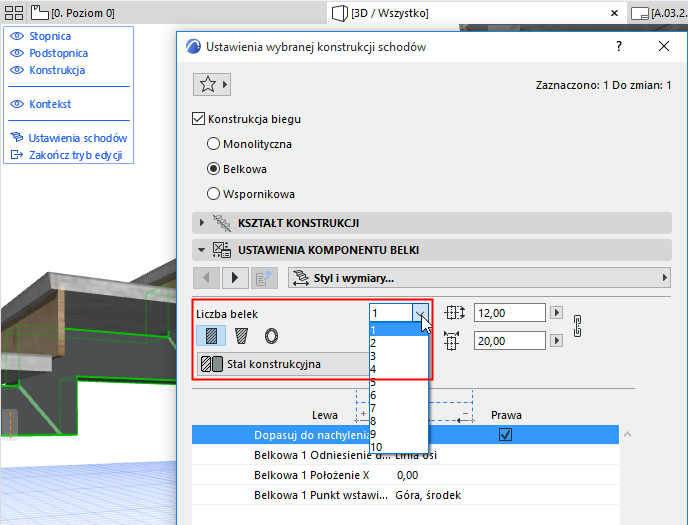Click the list scroll-up arrow

(627, 434)
